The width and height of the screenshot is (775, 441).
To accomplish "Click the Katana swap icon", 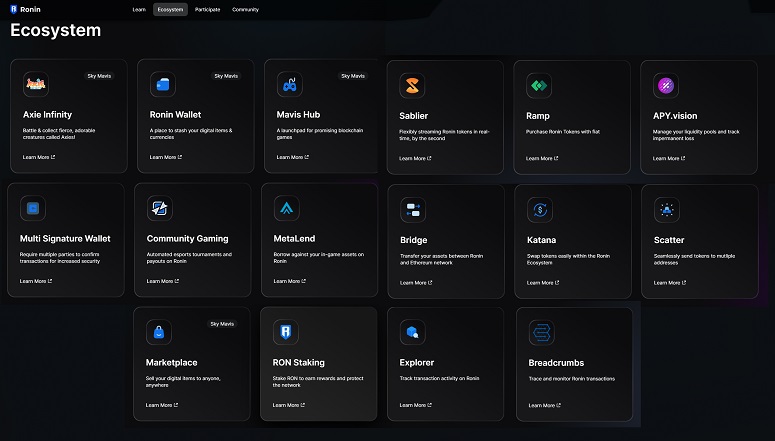I will pyautogui.click(x=540, y=210).
